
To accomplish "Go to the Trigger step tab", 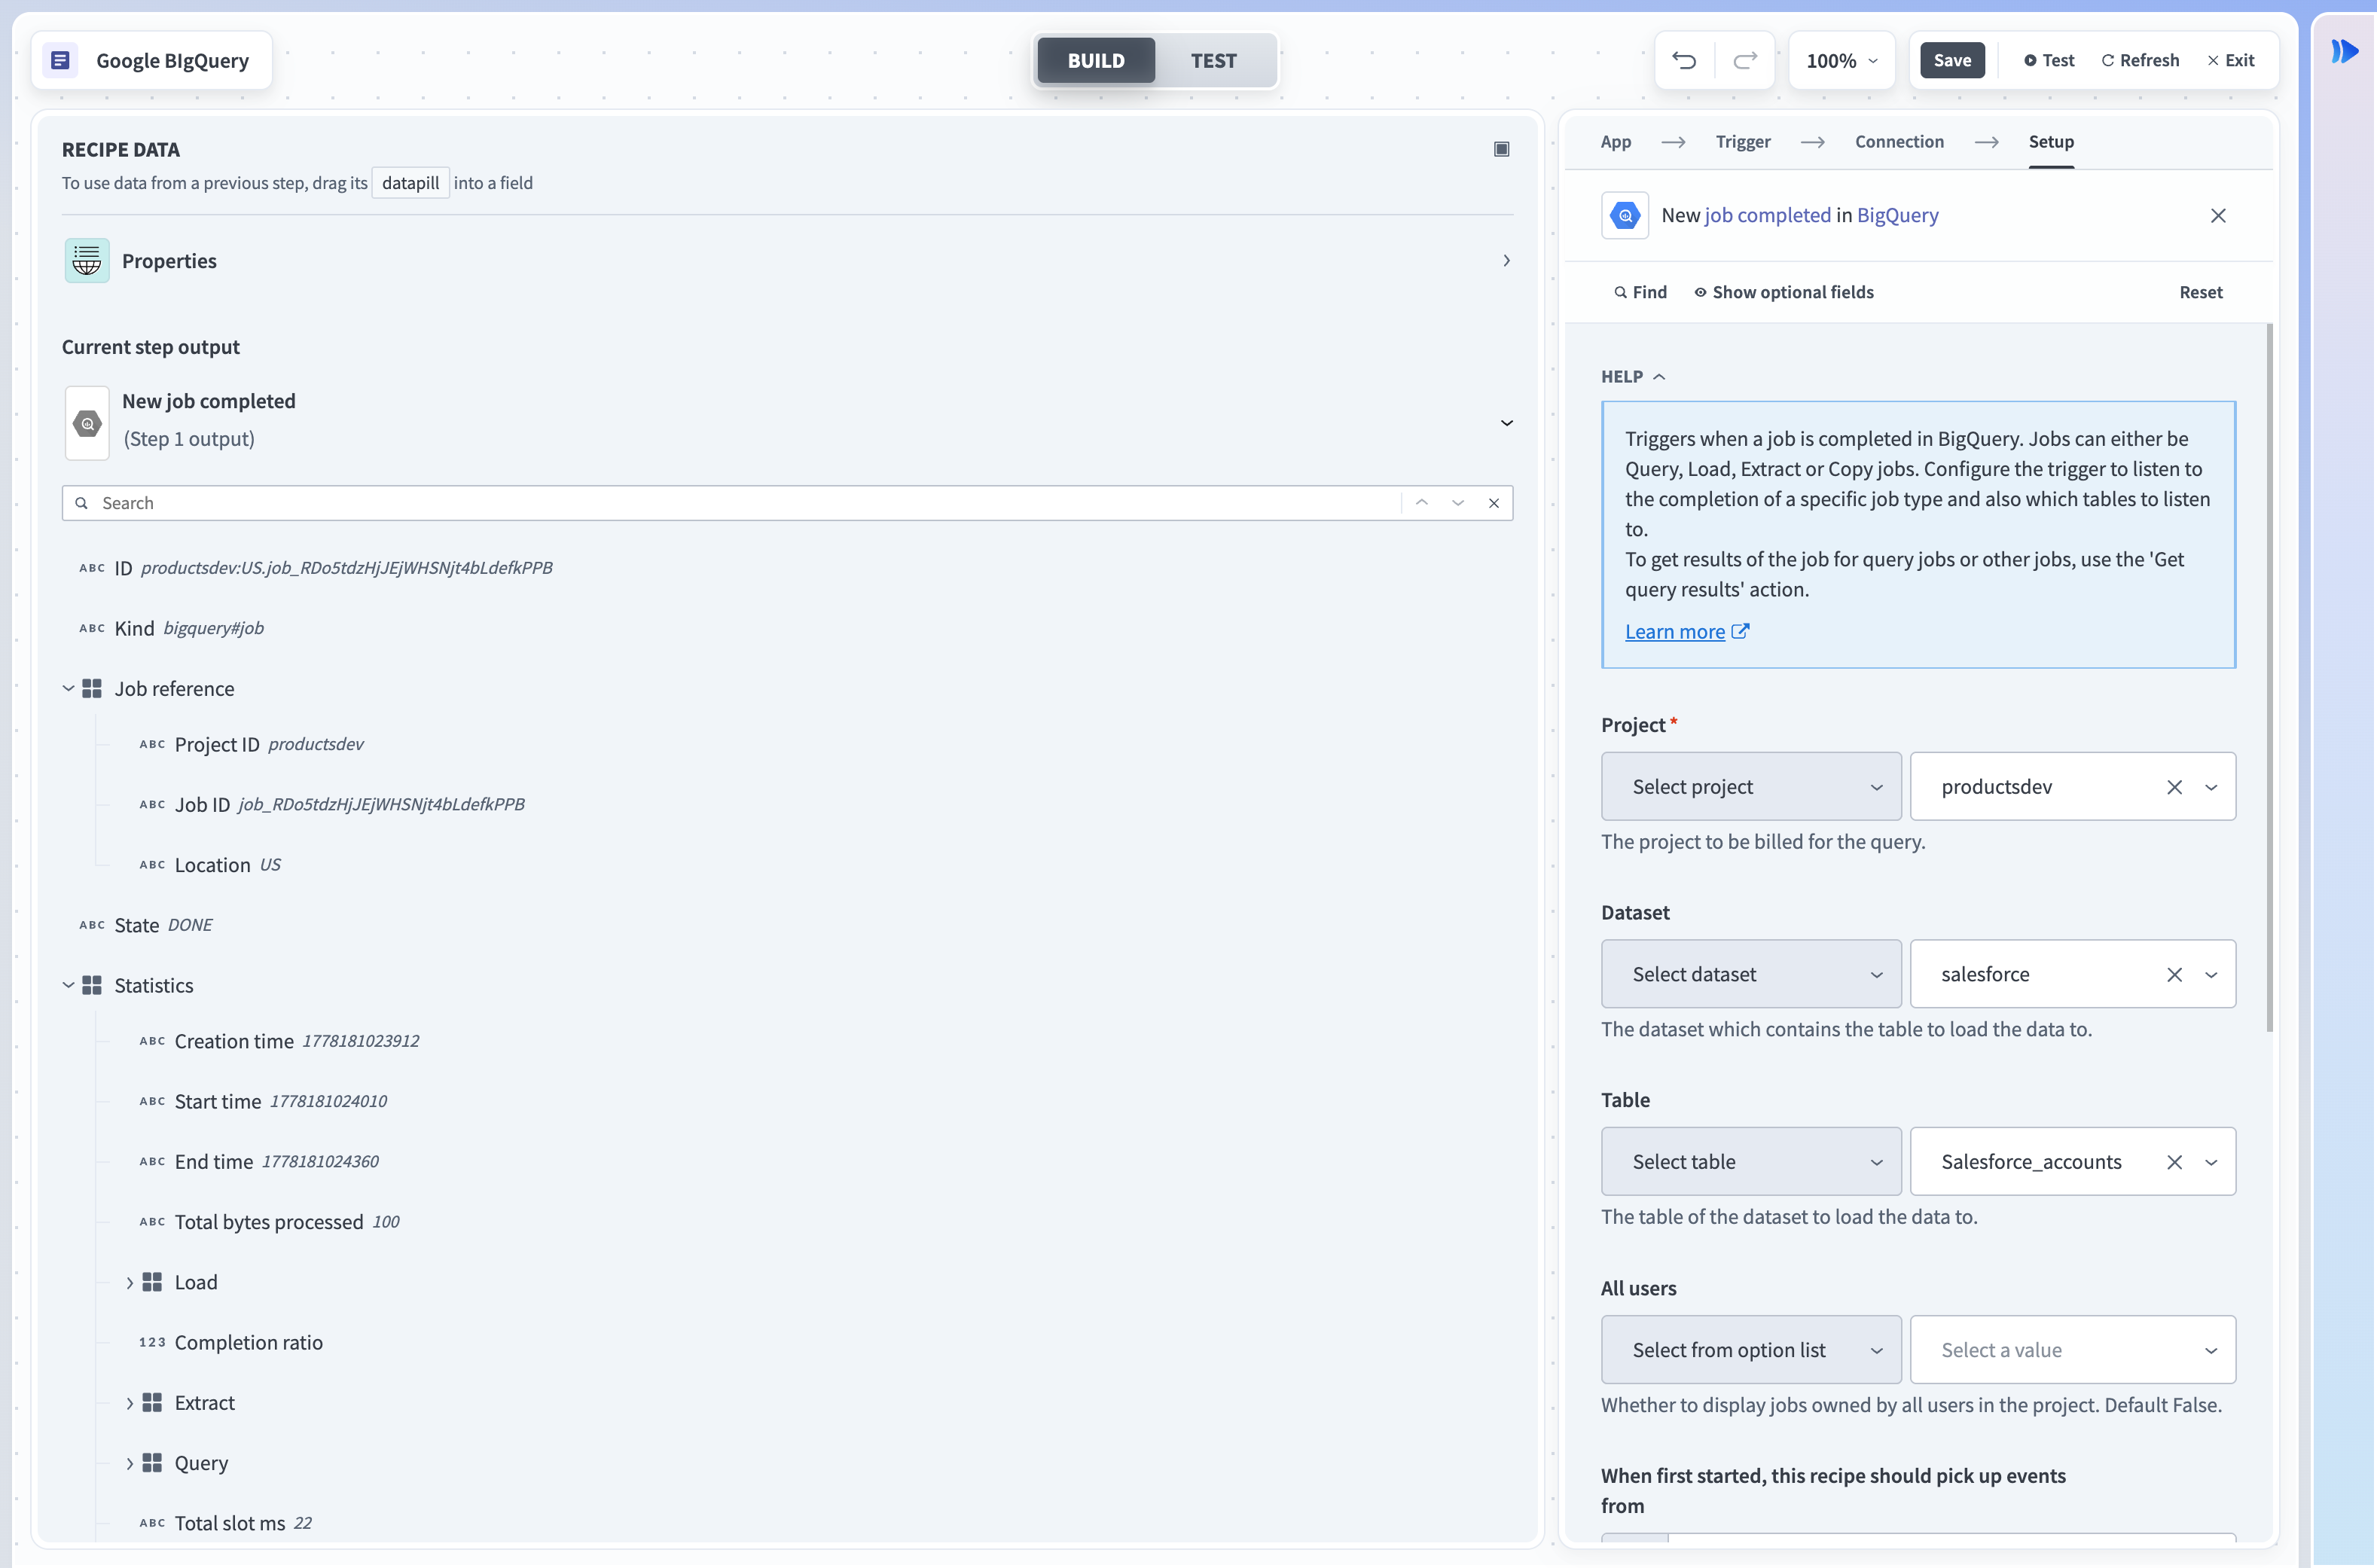I will tap(1743, 142).
